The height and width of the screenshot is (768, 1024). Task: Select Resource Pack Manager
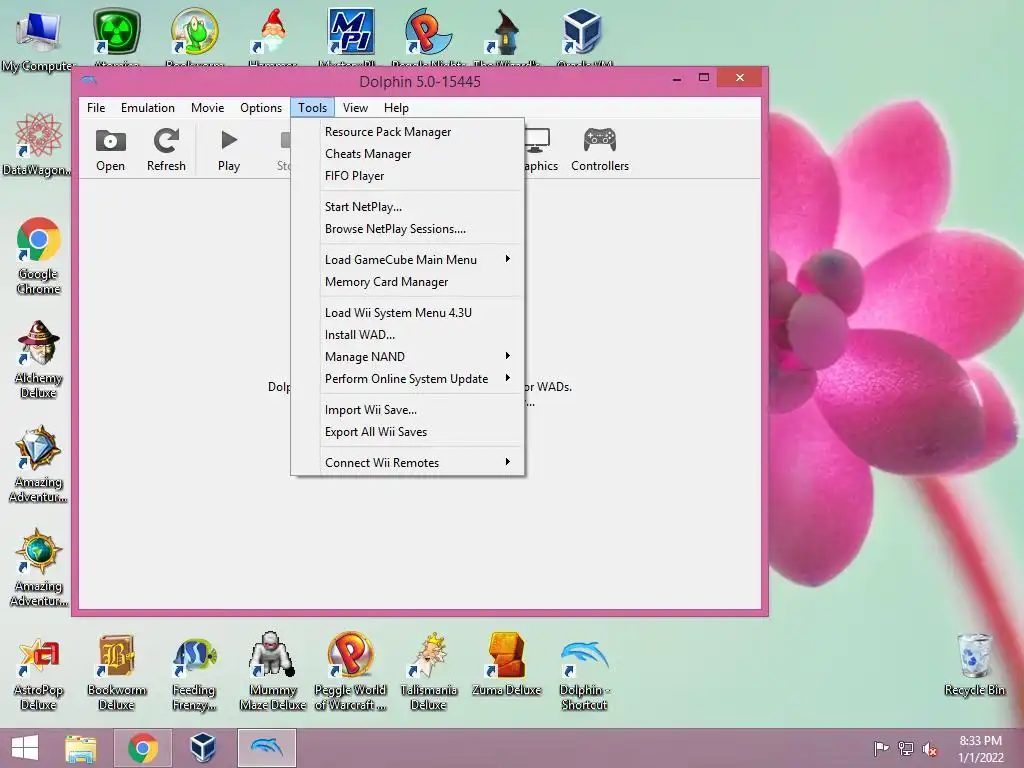[407, 132]
